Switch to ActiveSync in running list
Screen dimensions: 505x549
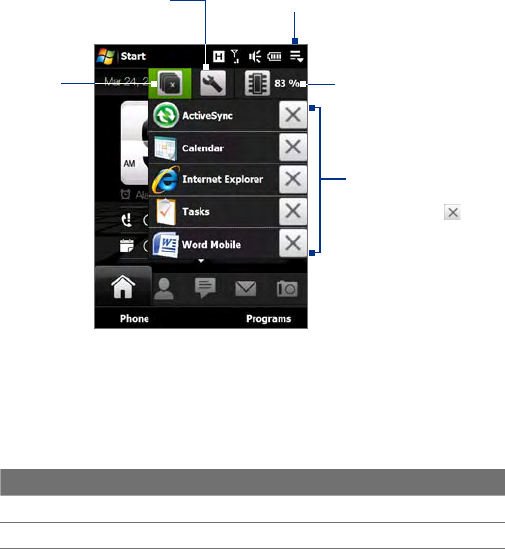click(x=214, y=116)
